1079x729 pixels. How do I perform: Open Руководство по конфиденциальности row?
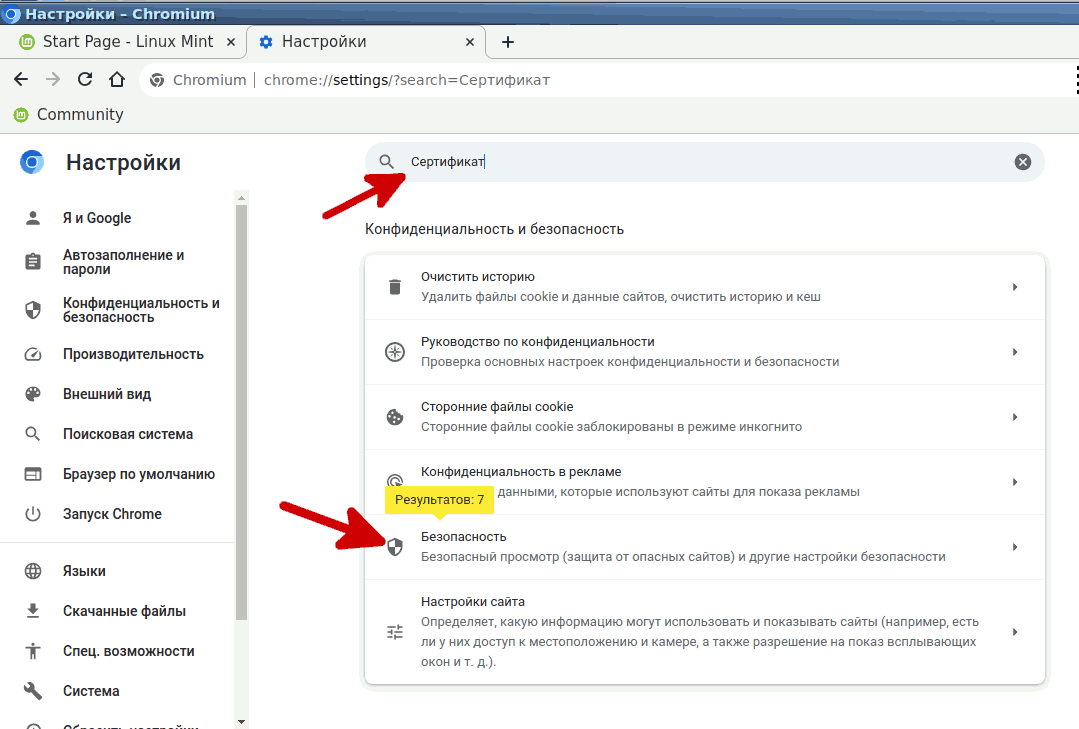click(x=705, y=352)
